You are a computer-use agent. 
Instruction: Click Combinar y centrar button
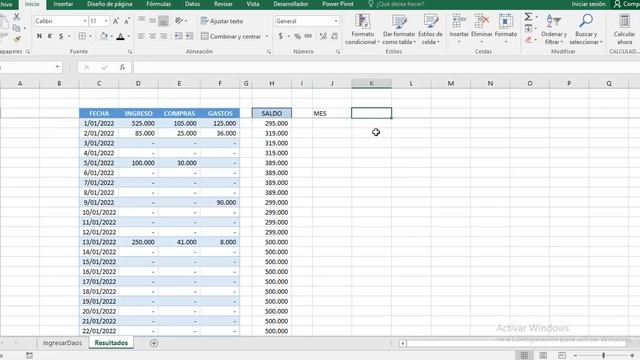tap(231, 36)
